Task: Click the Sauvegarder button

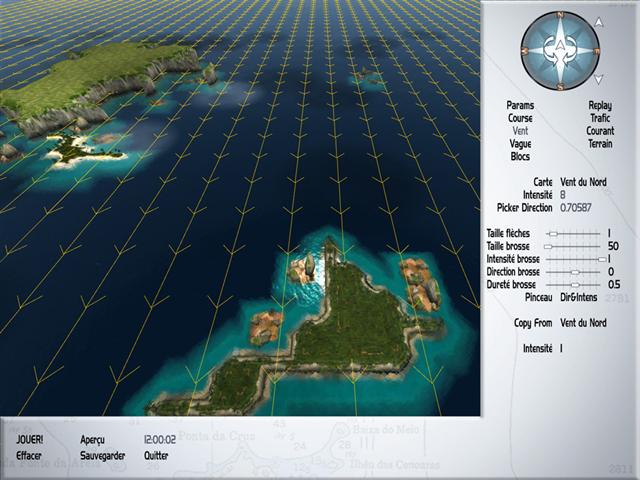Action: (102, 456)
